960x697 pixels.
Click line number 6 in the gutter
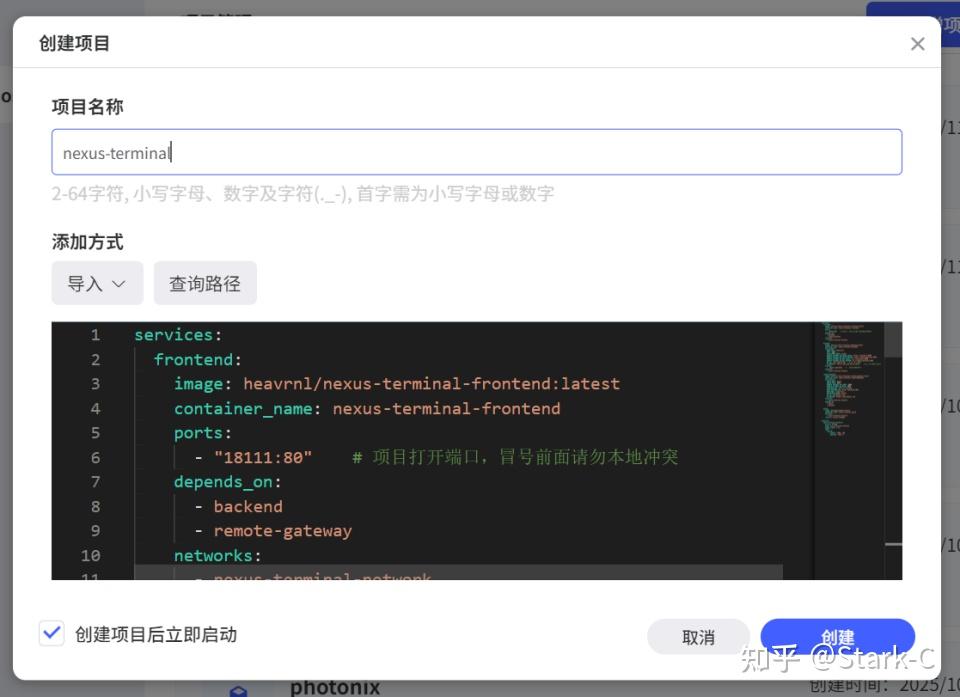tap(95, 457)
